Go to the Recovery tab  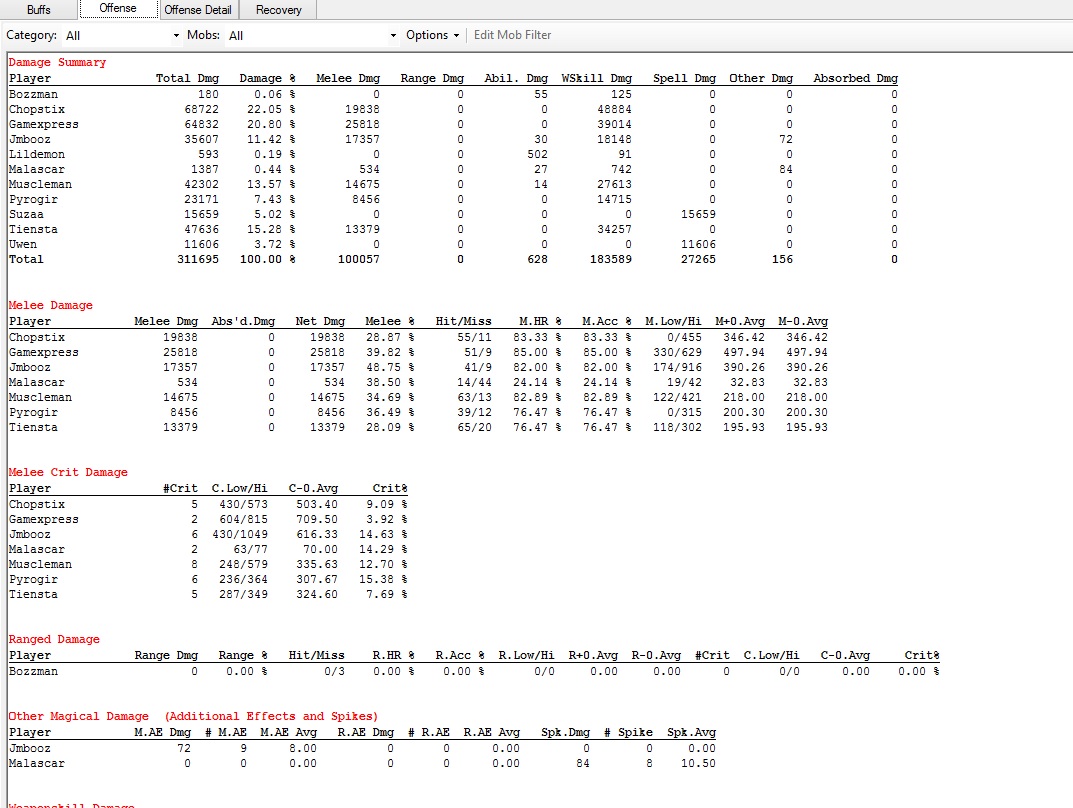click(x=278, y=10)
